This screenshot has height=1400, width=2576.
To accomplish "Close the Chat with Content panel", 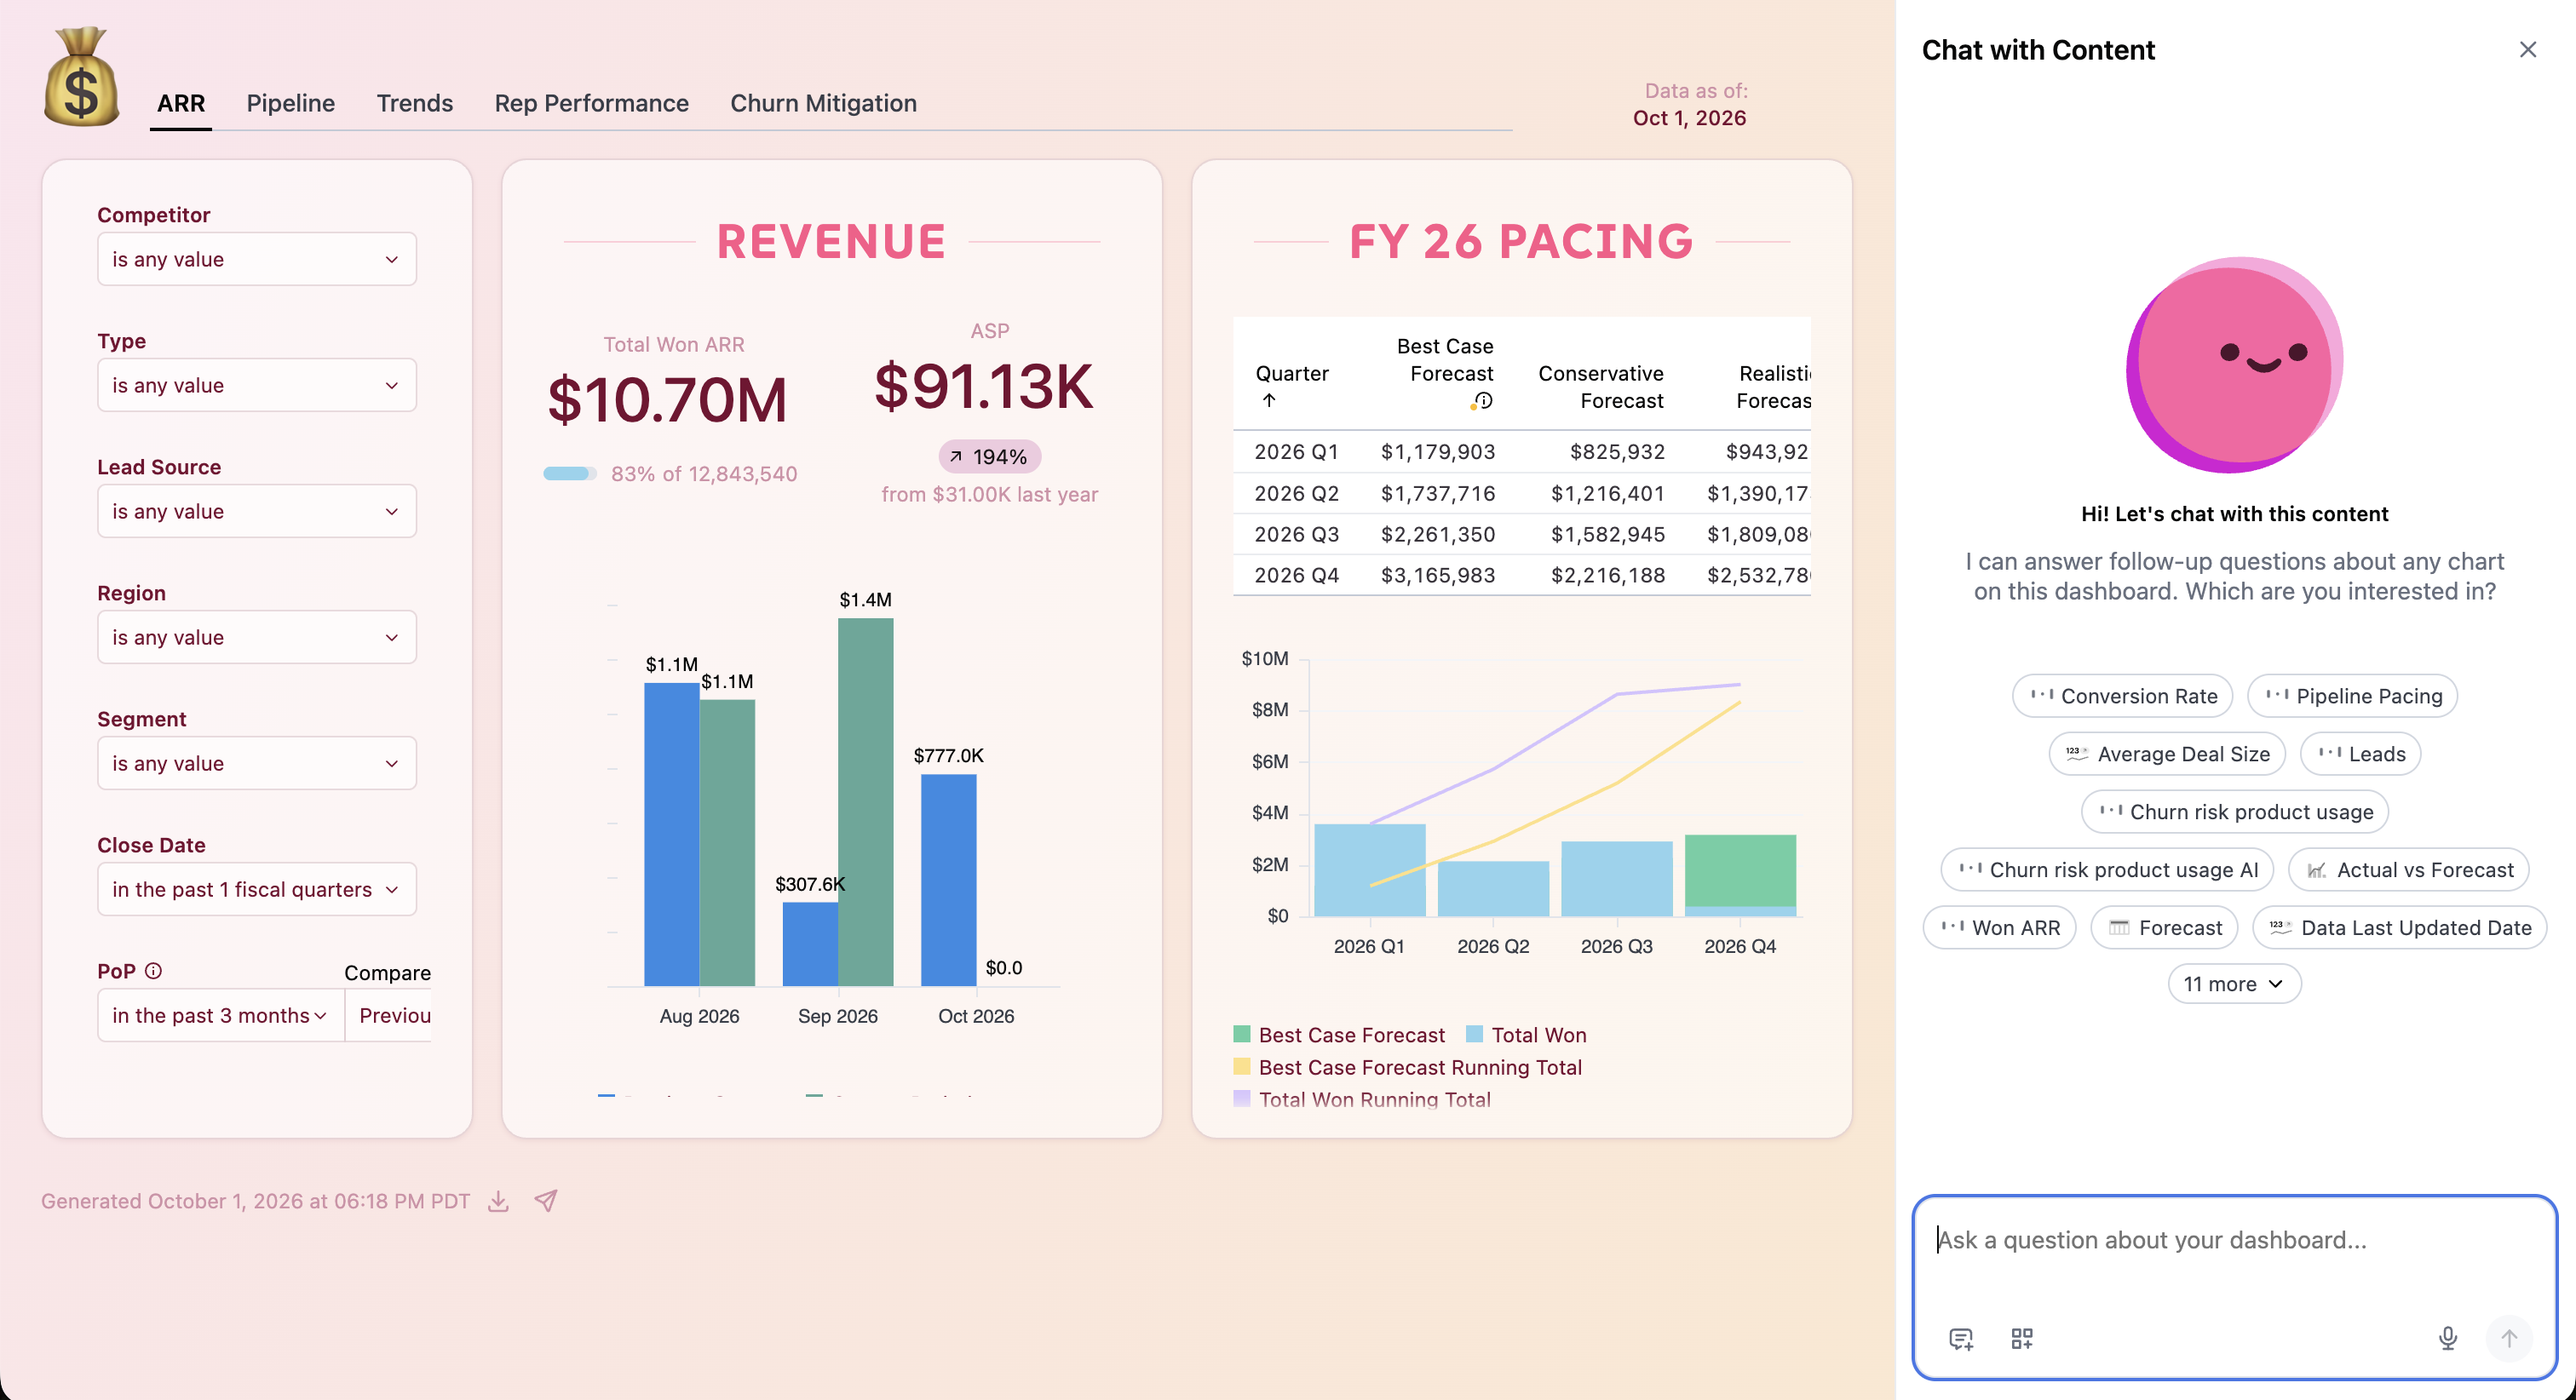I will click(2528, 49).
